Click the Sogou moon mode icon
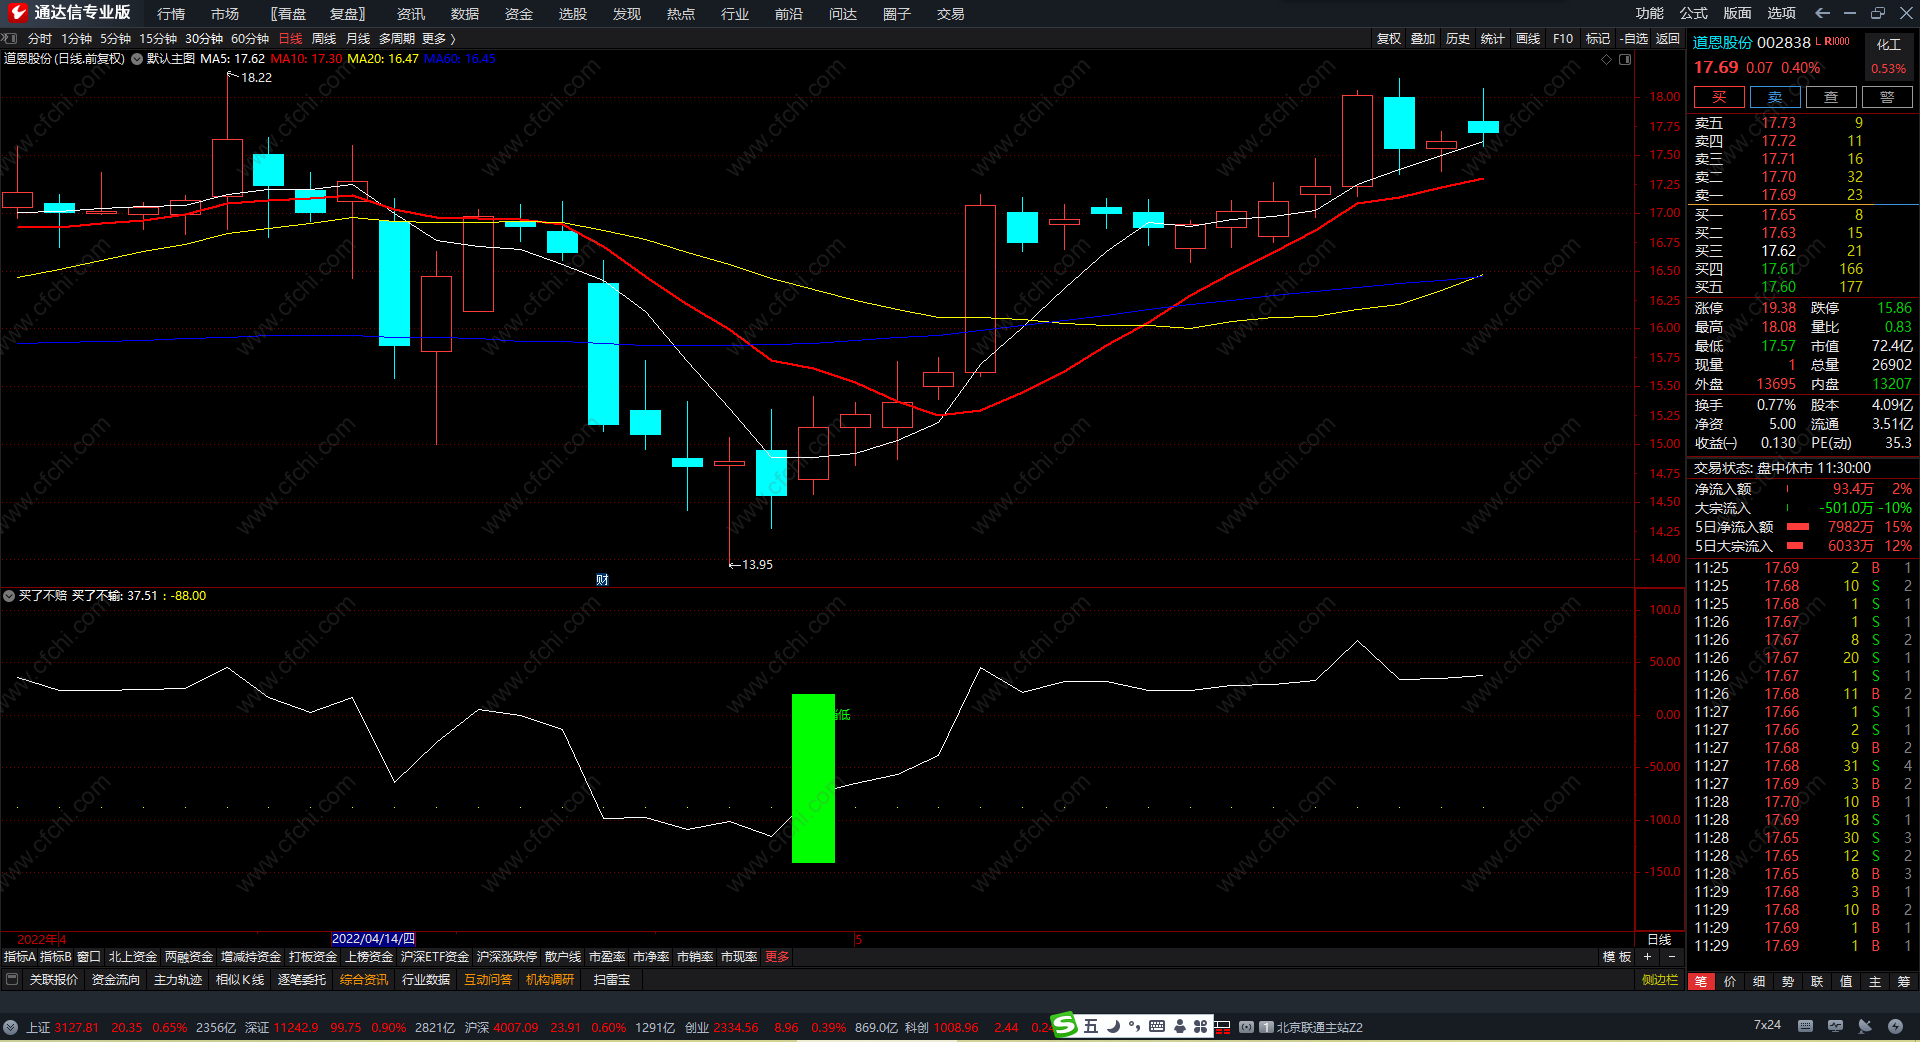Image resolution: width=1920 pixels, height=1042 pixels. [1113, 1026]
